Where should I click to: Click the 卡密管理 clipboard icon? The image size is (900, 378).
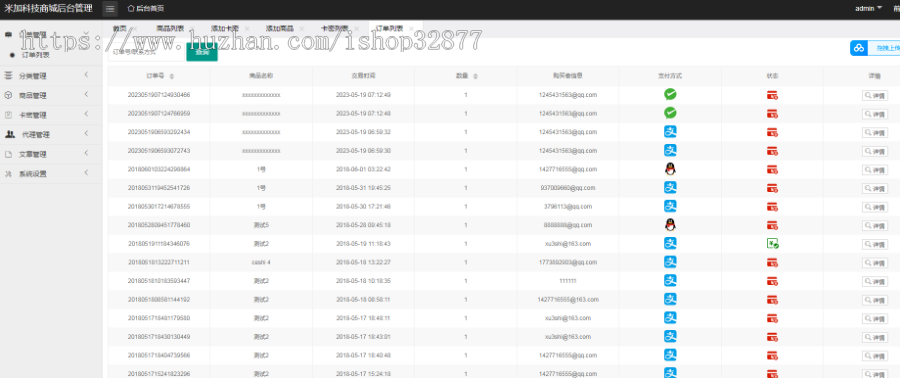click(8, 115)
